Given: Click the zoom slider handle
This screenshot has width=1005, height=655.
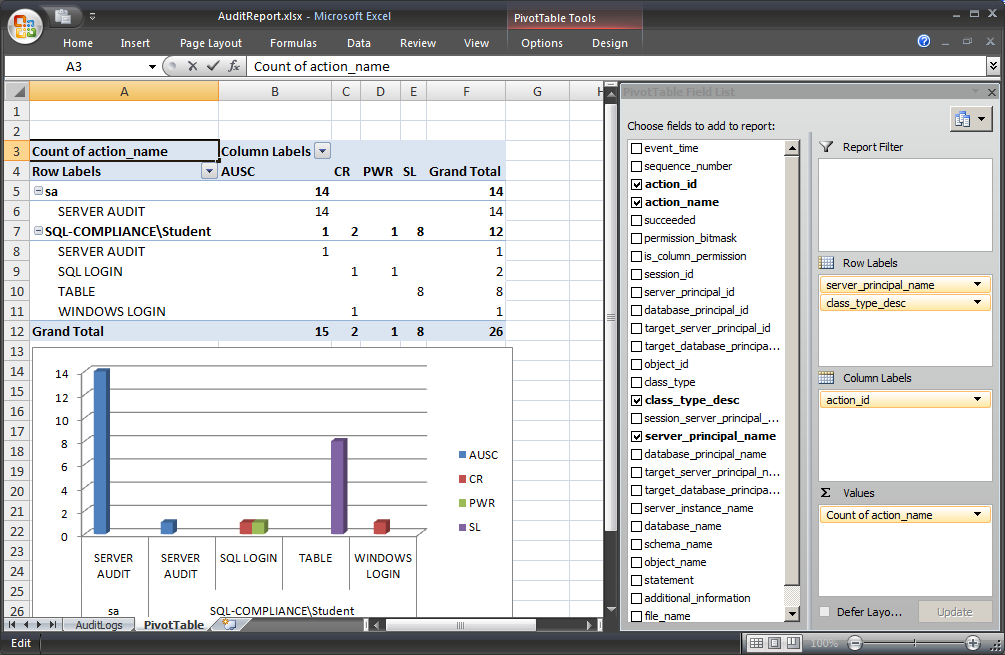Looking at the screenshot, I should (914, 643).
